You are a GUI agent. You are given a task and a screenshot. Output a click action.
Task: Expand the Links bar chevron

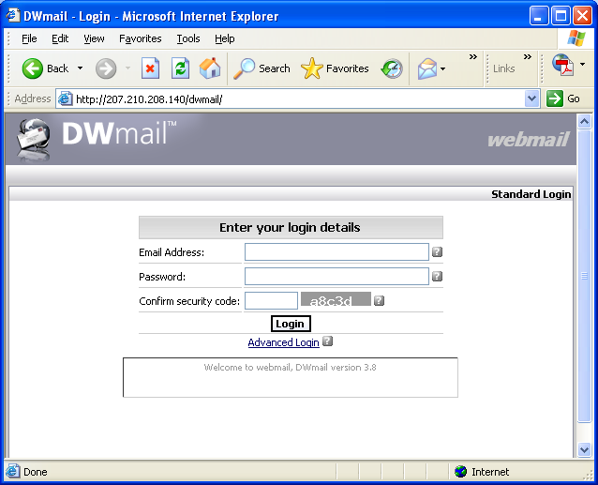[527, 57]
